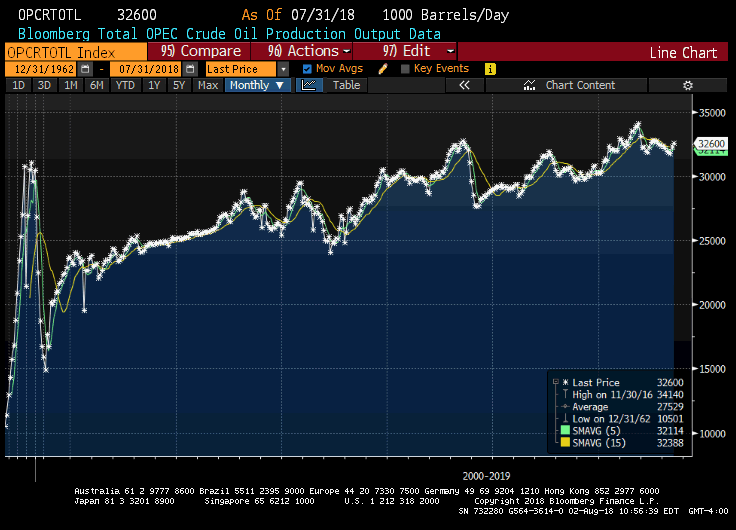
Task: Click the 12/31/1962 start date field
Action: [x=41, y=69]
